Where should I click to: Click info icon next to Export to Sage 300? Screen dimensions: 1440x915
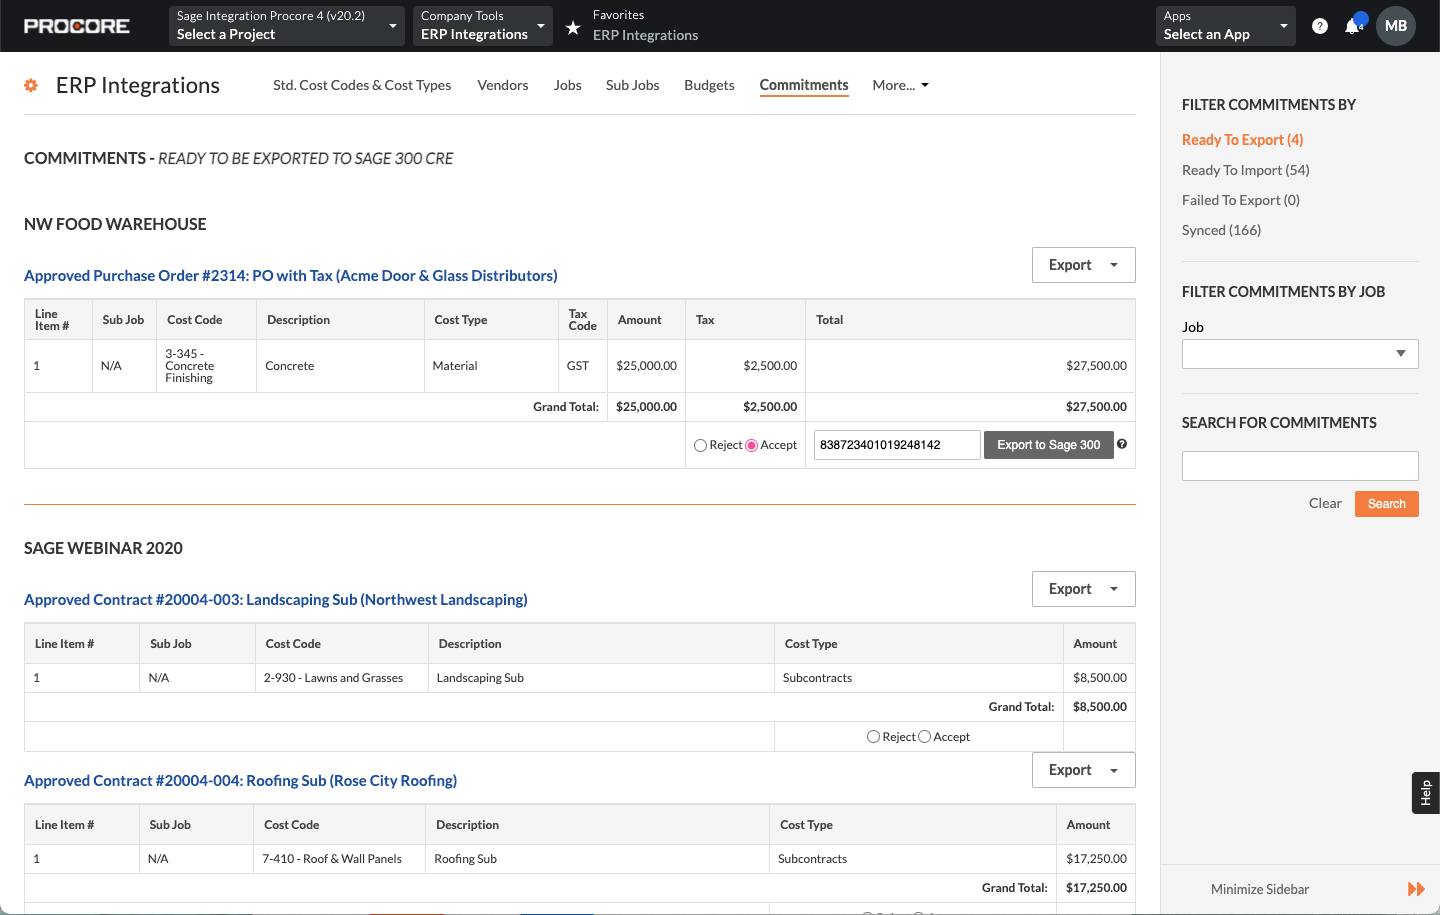tap(1122, 444)
